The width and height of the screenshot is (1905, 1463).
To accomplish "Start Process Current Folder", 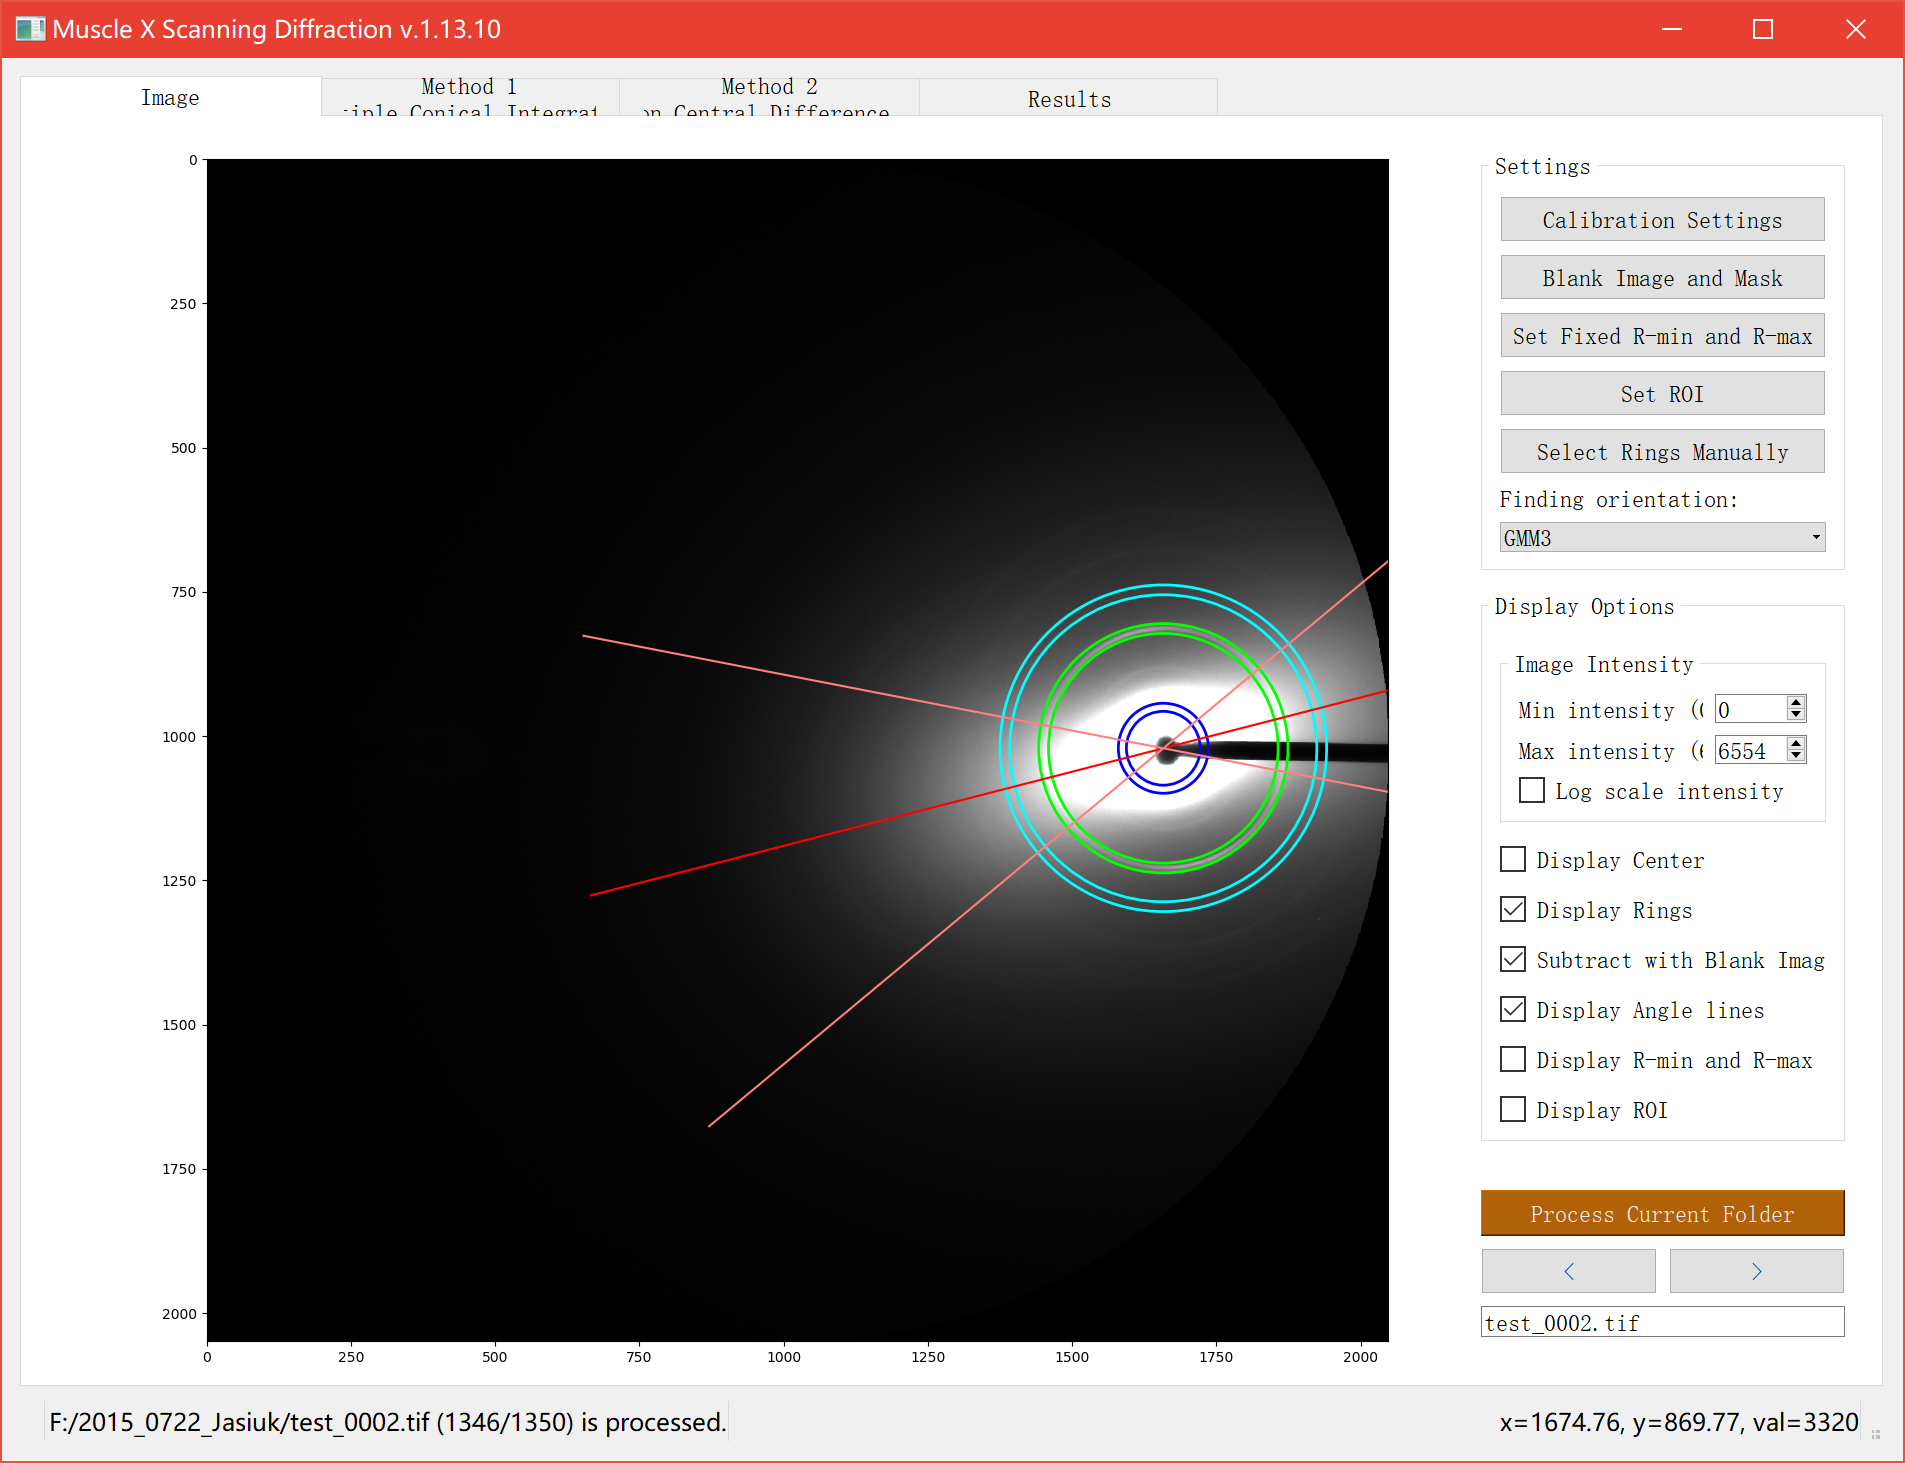I will [1662, 1214].
